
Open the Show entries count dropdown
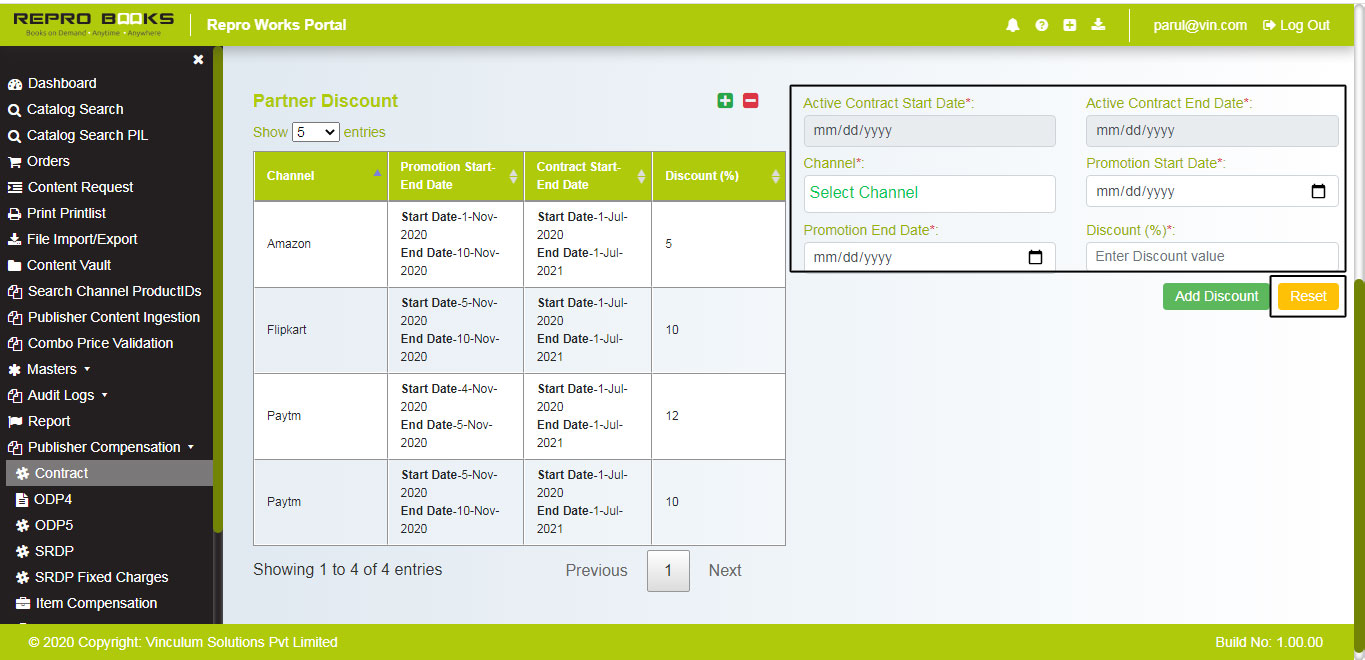[315, 132]
